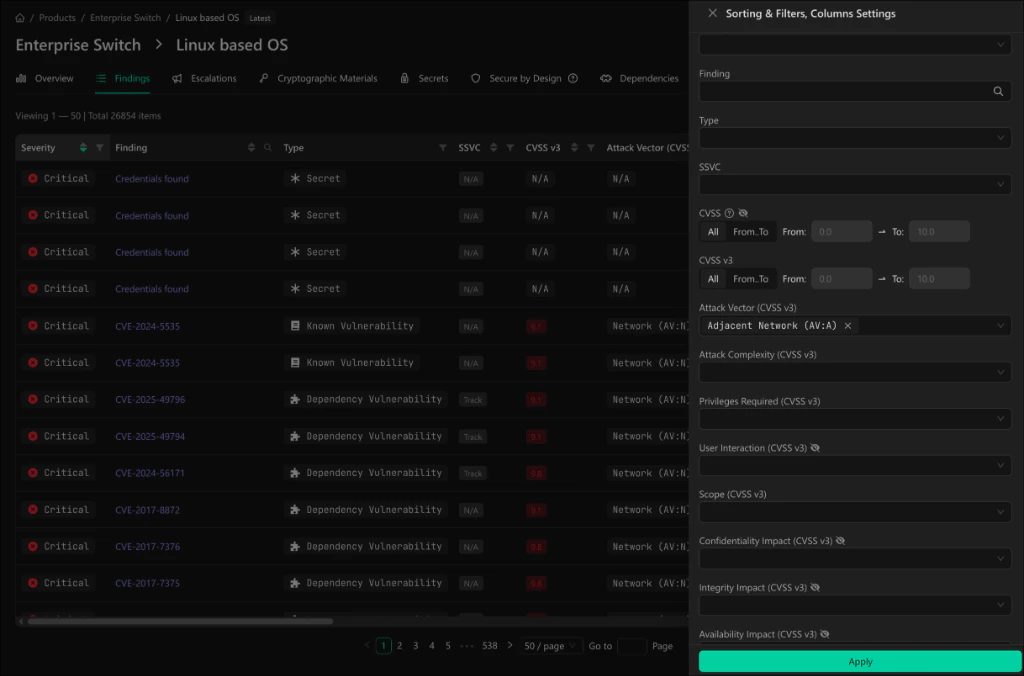1024x676 pixels.
Task: Sort the CVSS v3 column
Action: click(x=574, y=148)
